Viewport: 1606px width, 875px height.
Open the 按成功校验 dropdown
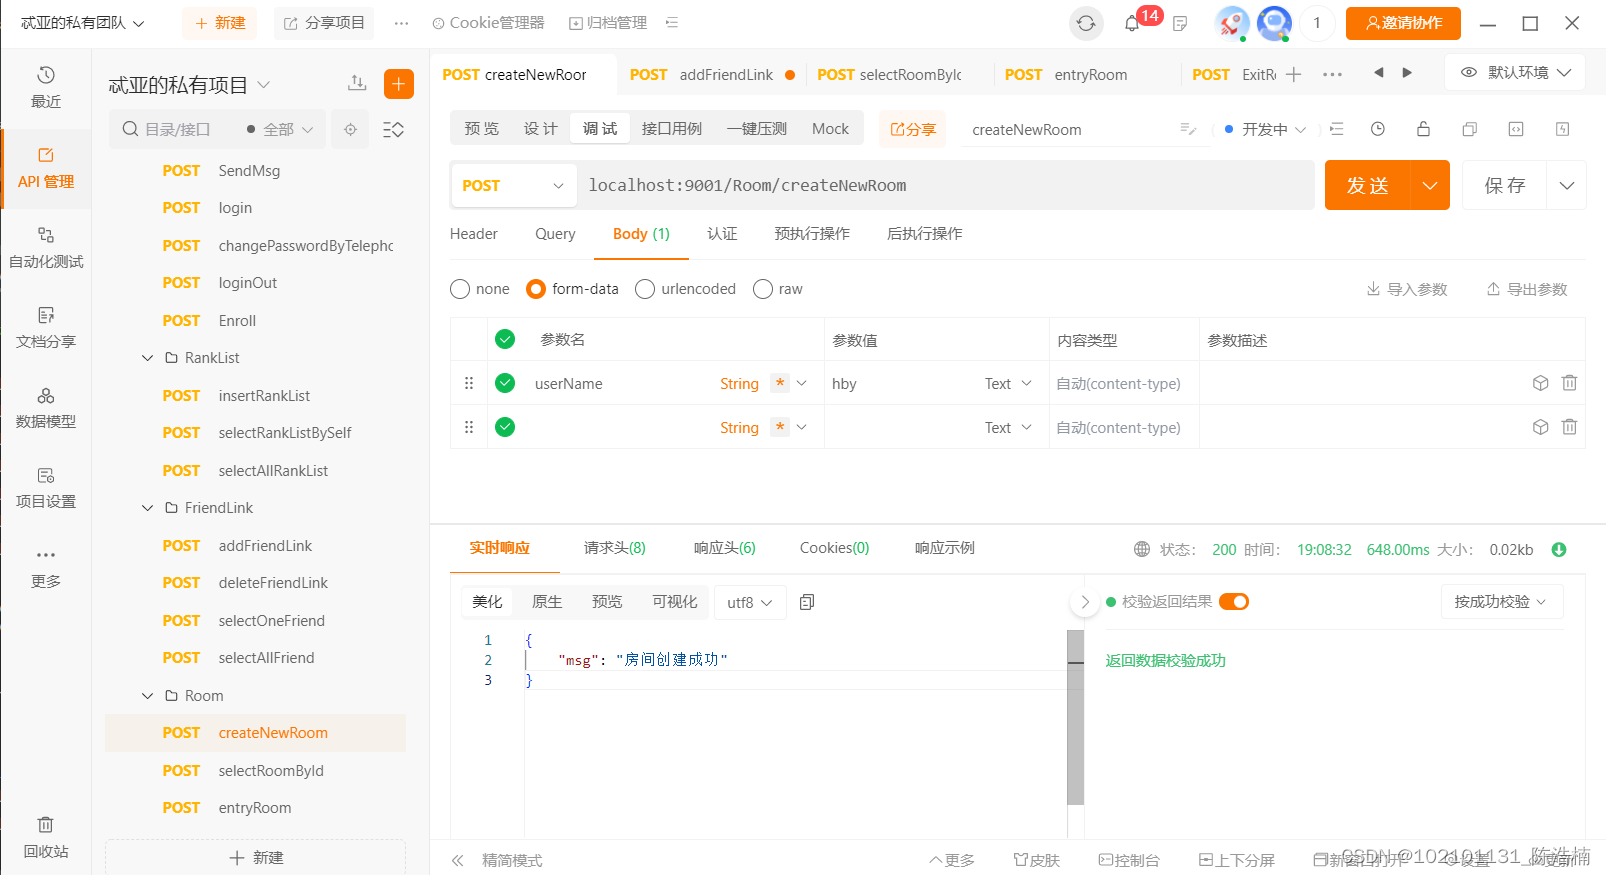tap(1501, 601)
